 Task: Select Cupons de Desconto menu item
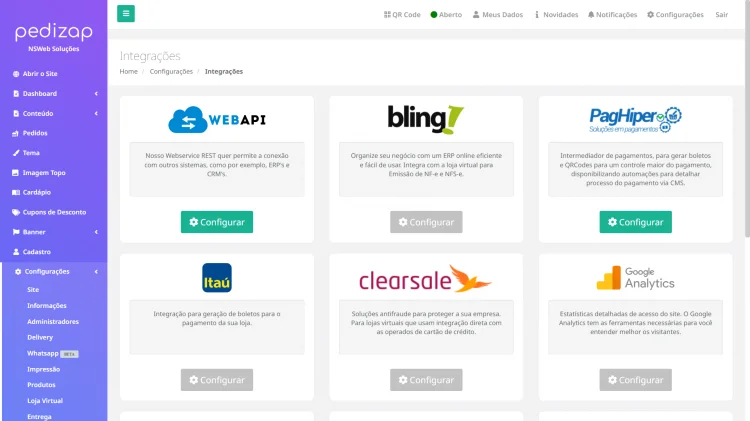point(54,212)
